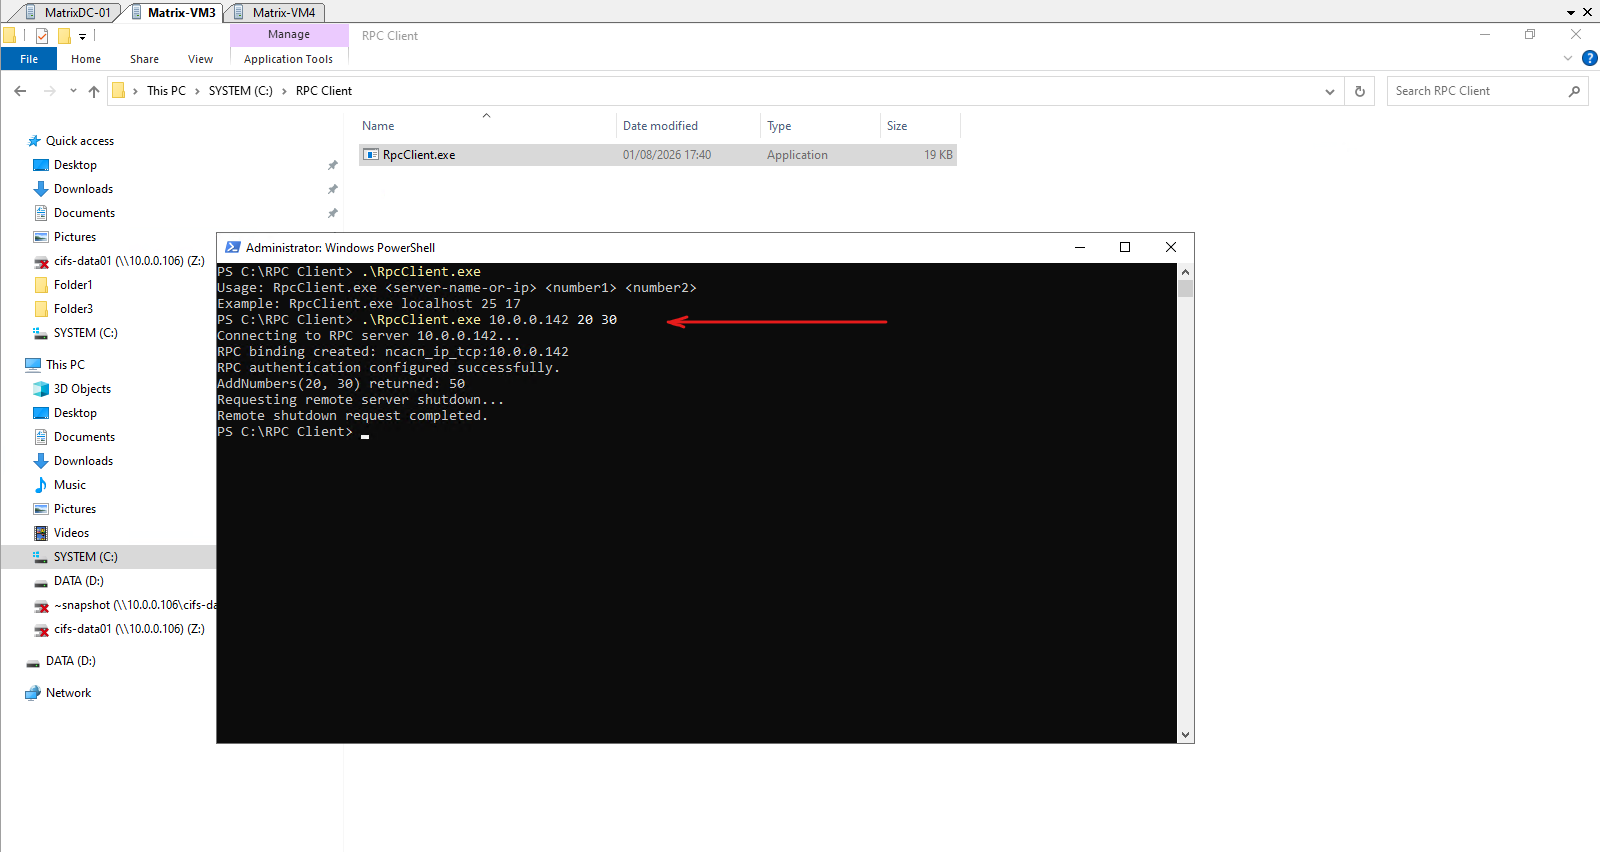Click PowerShell scrollbar down arrow

pyautogui.click(x=1186, y=735)
